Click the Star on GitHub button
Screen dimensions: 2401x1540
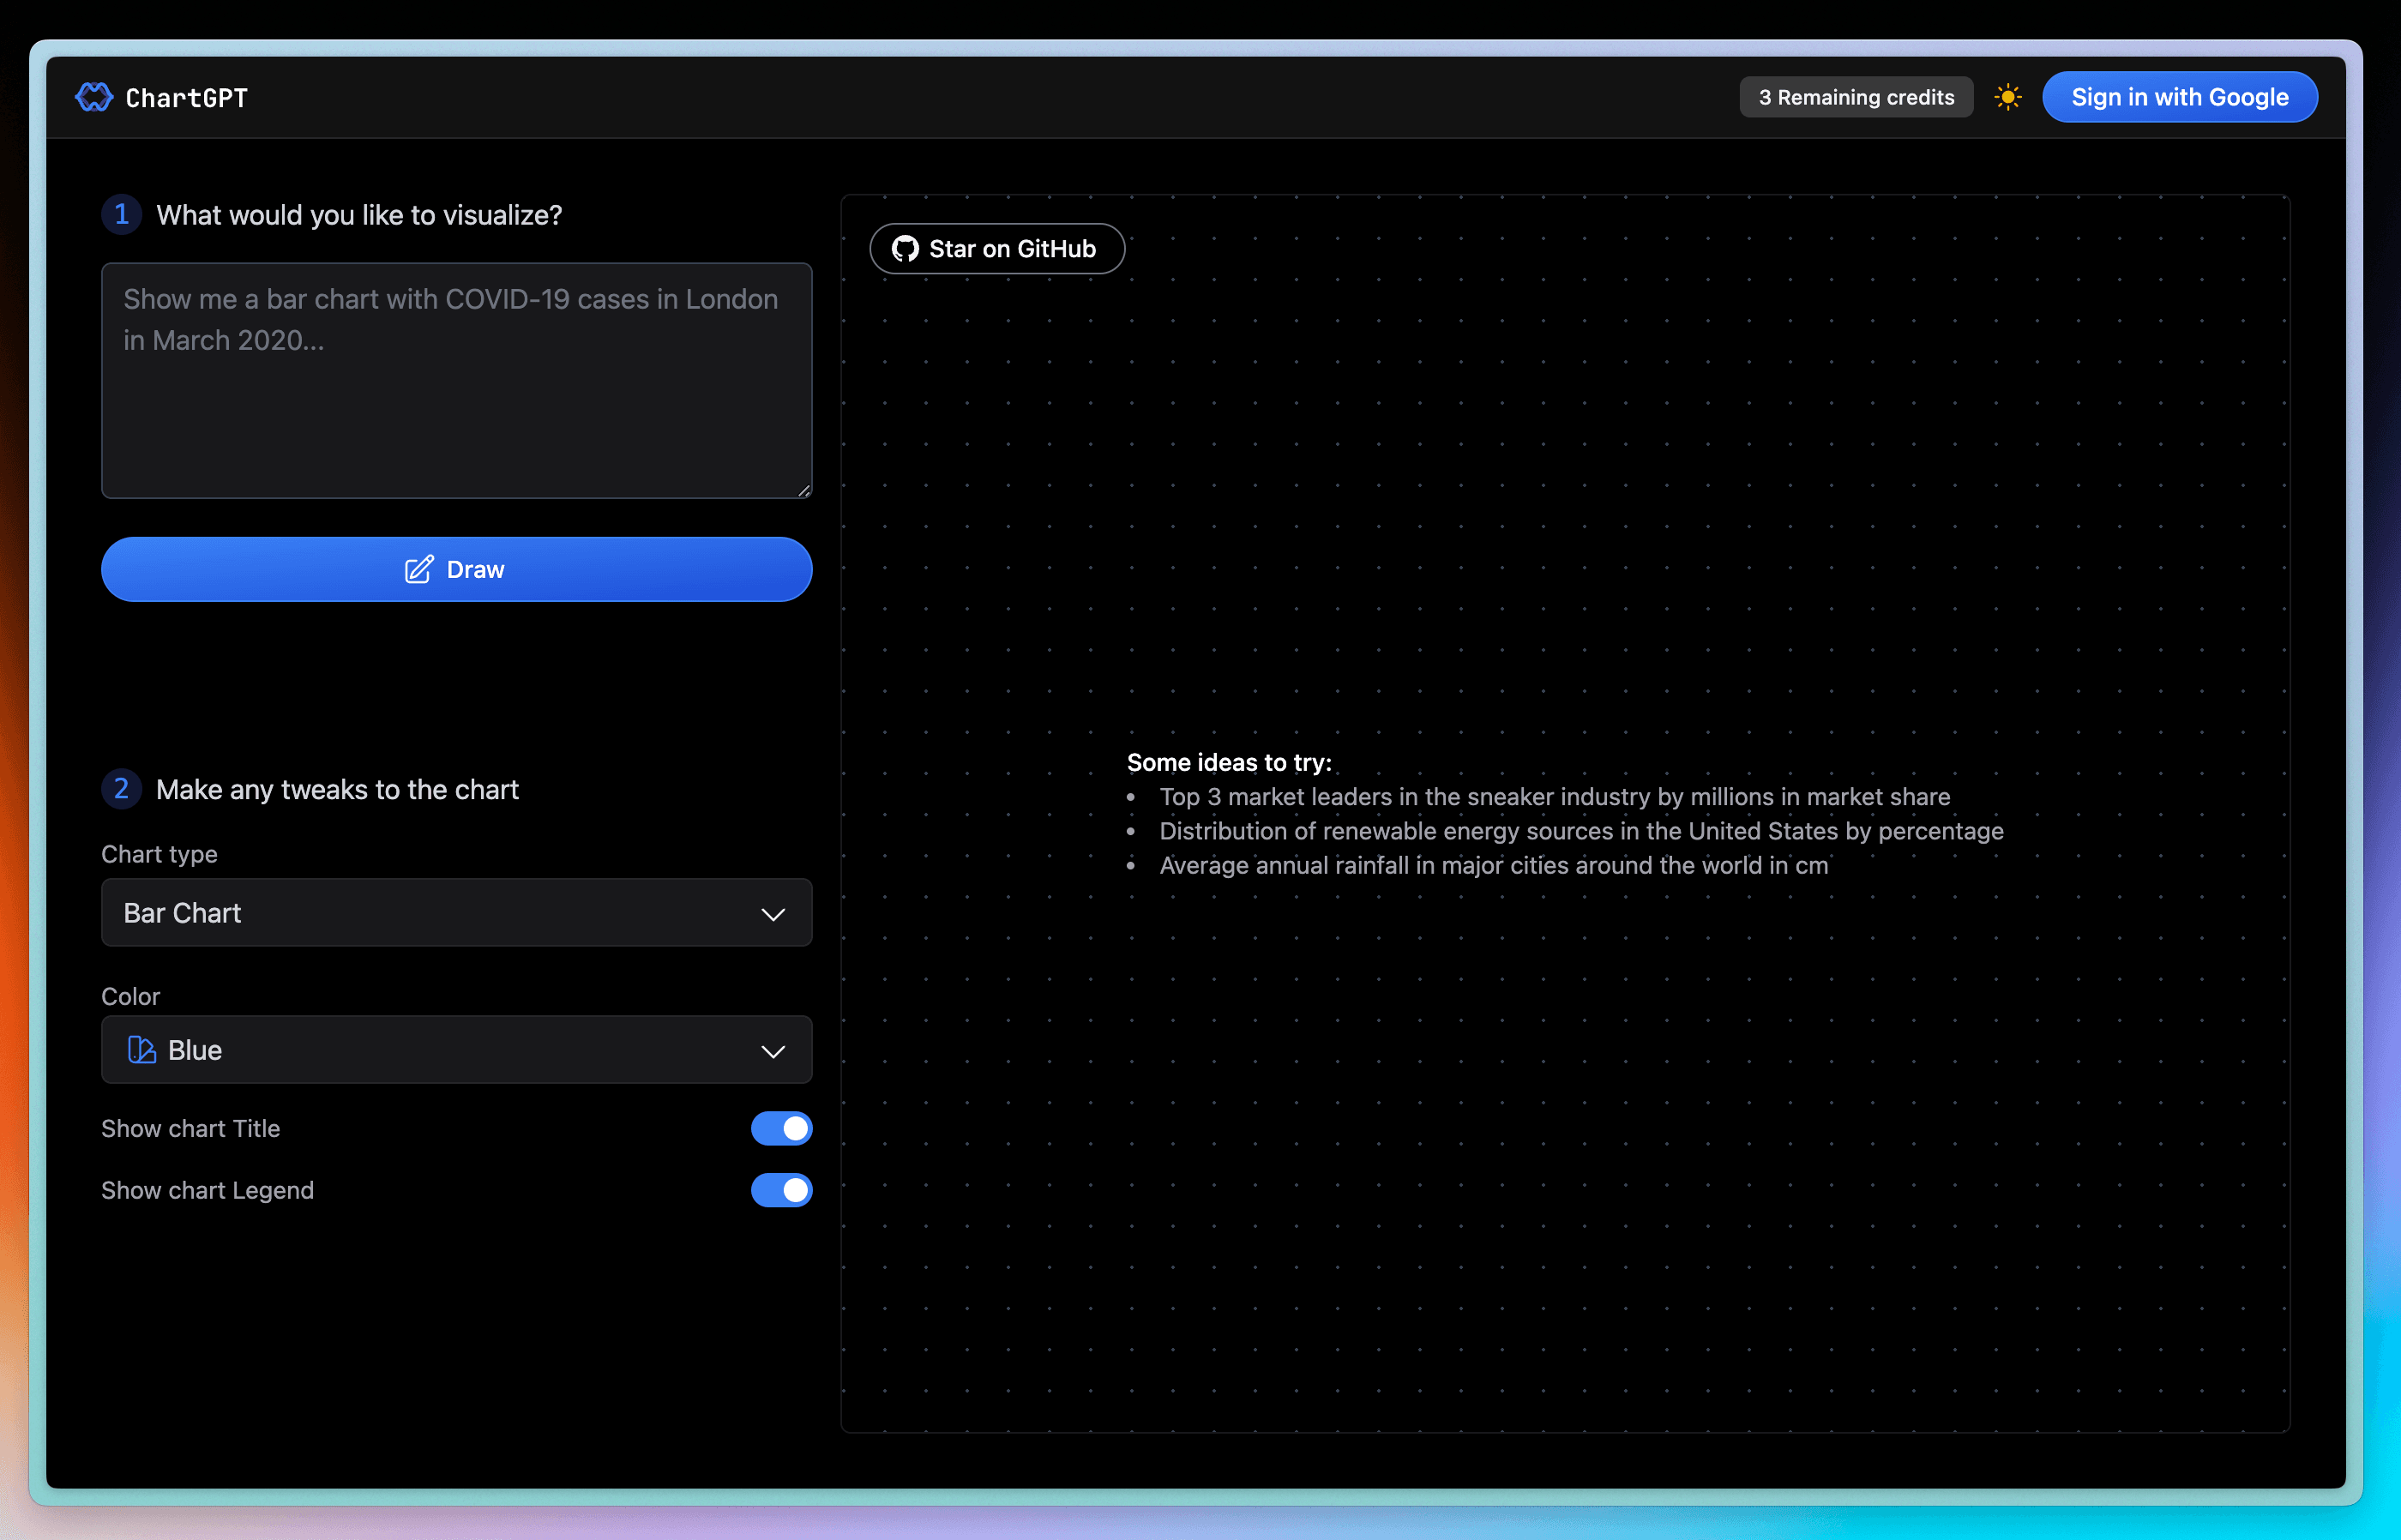point(996,248)
